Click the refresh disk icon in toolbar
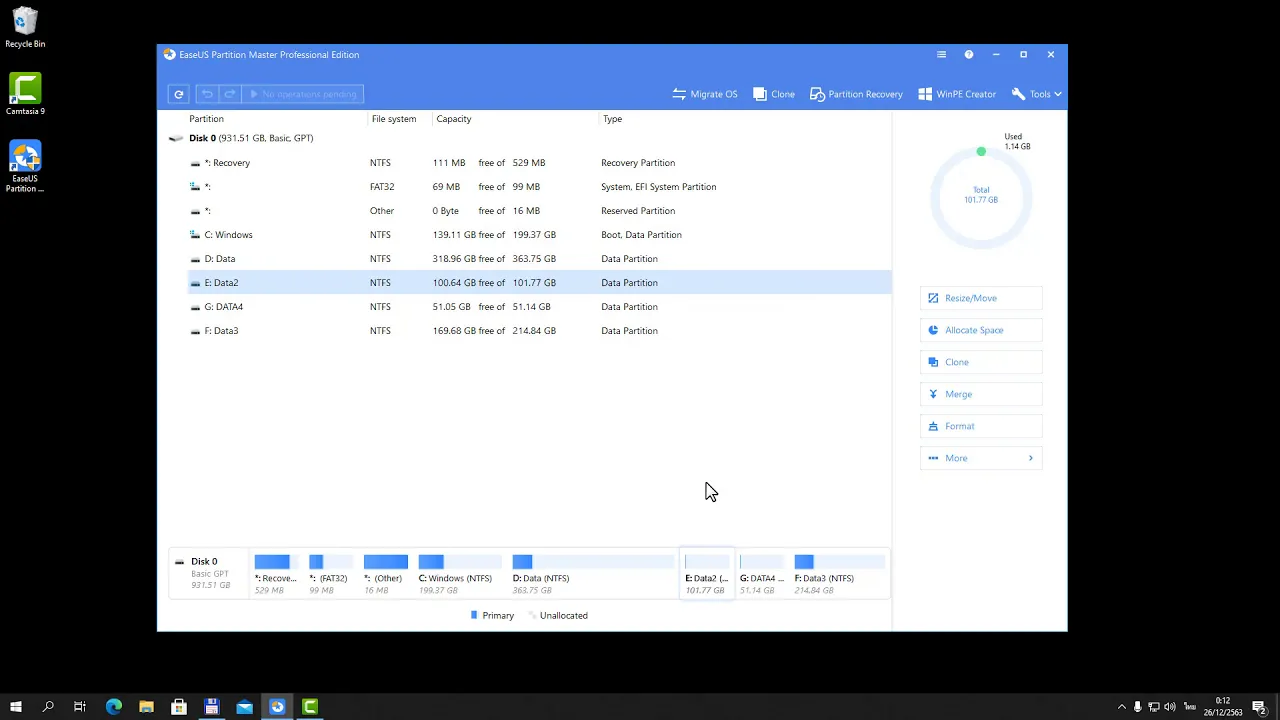This screenshot has height=720, width=1280. point(179,94)
